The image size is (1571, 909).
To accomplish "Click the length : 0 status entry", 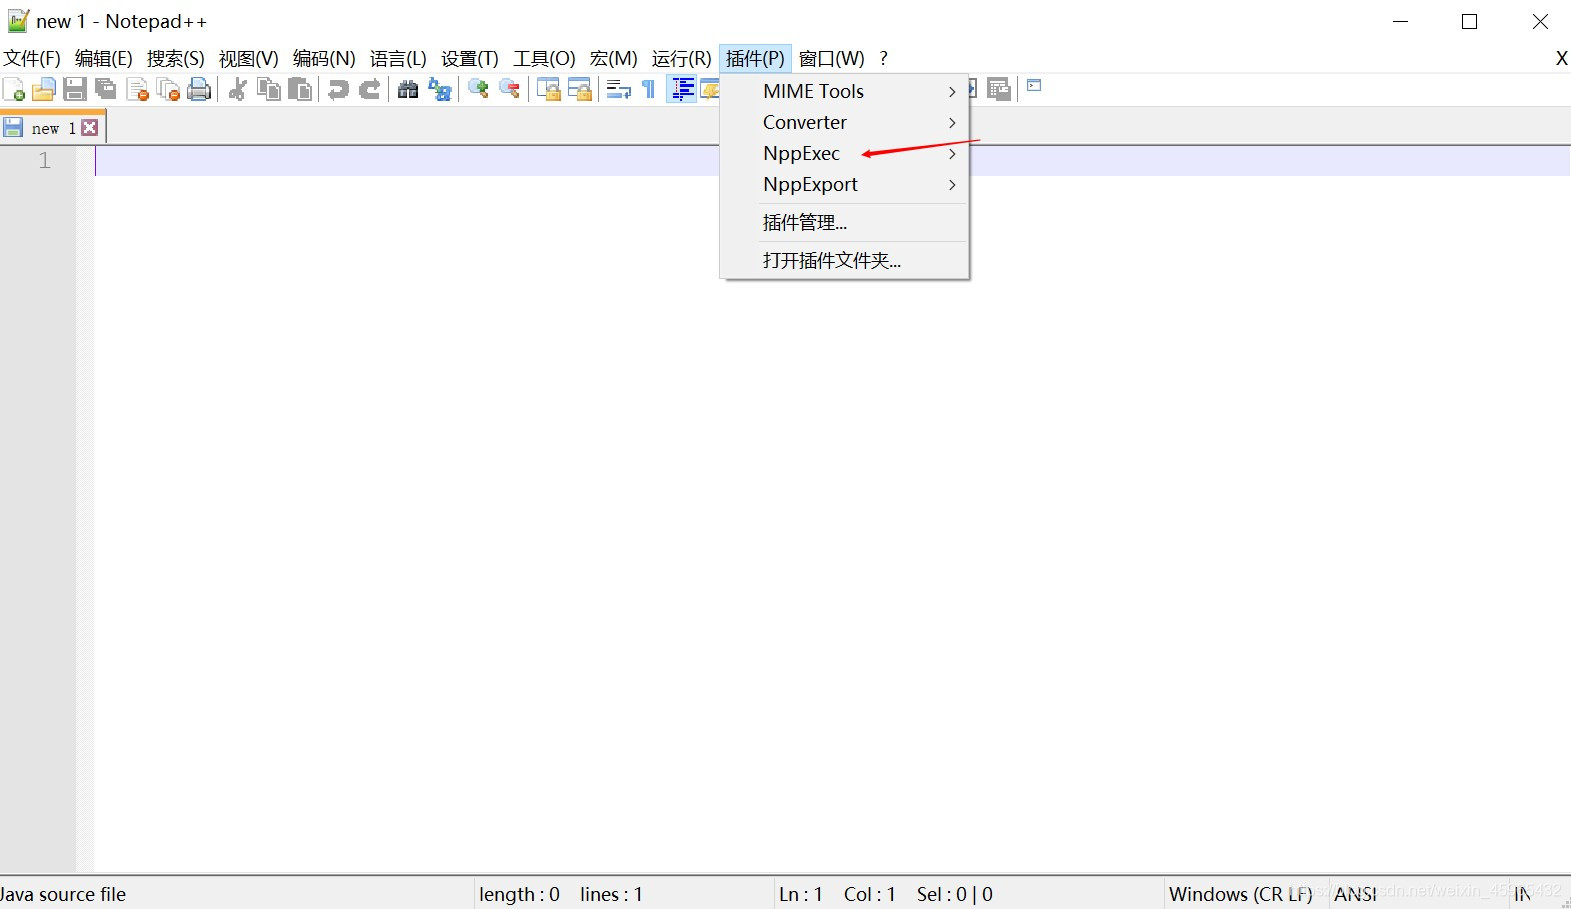I will (x=519, y=894).
